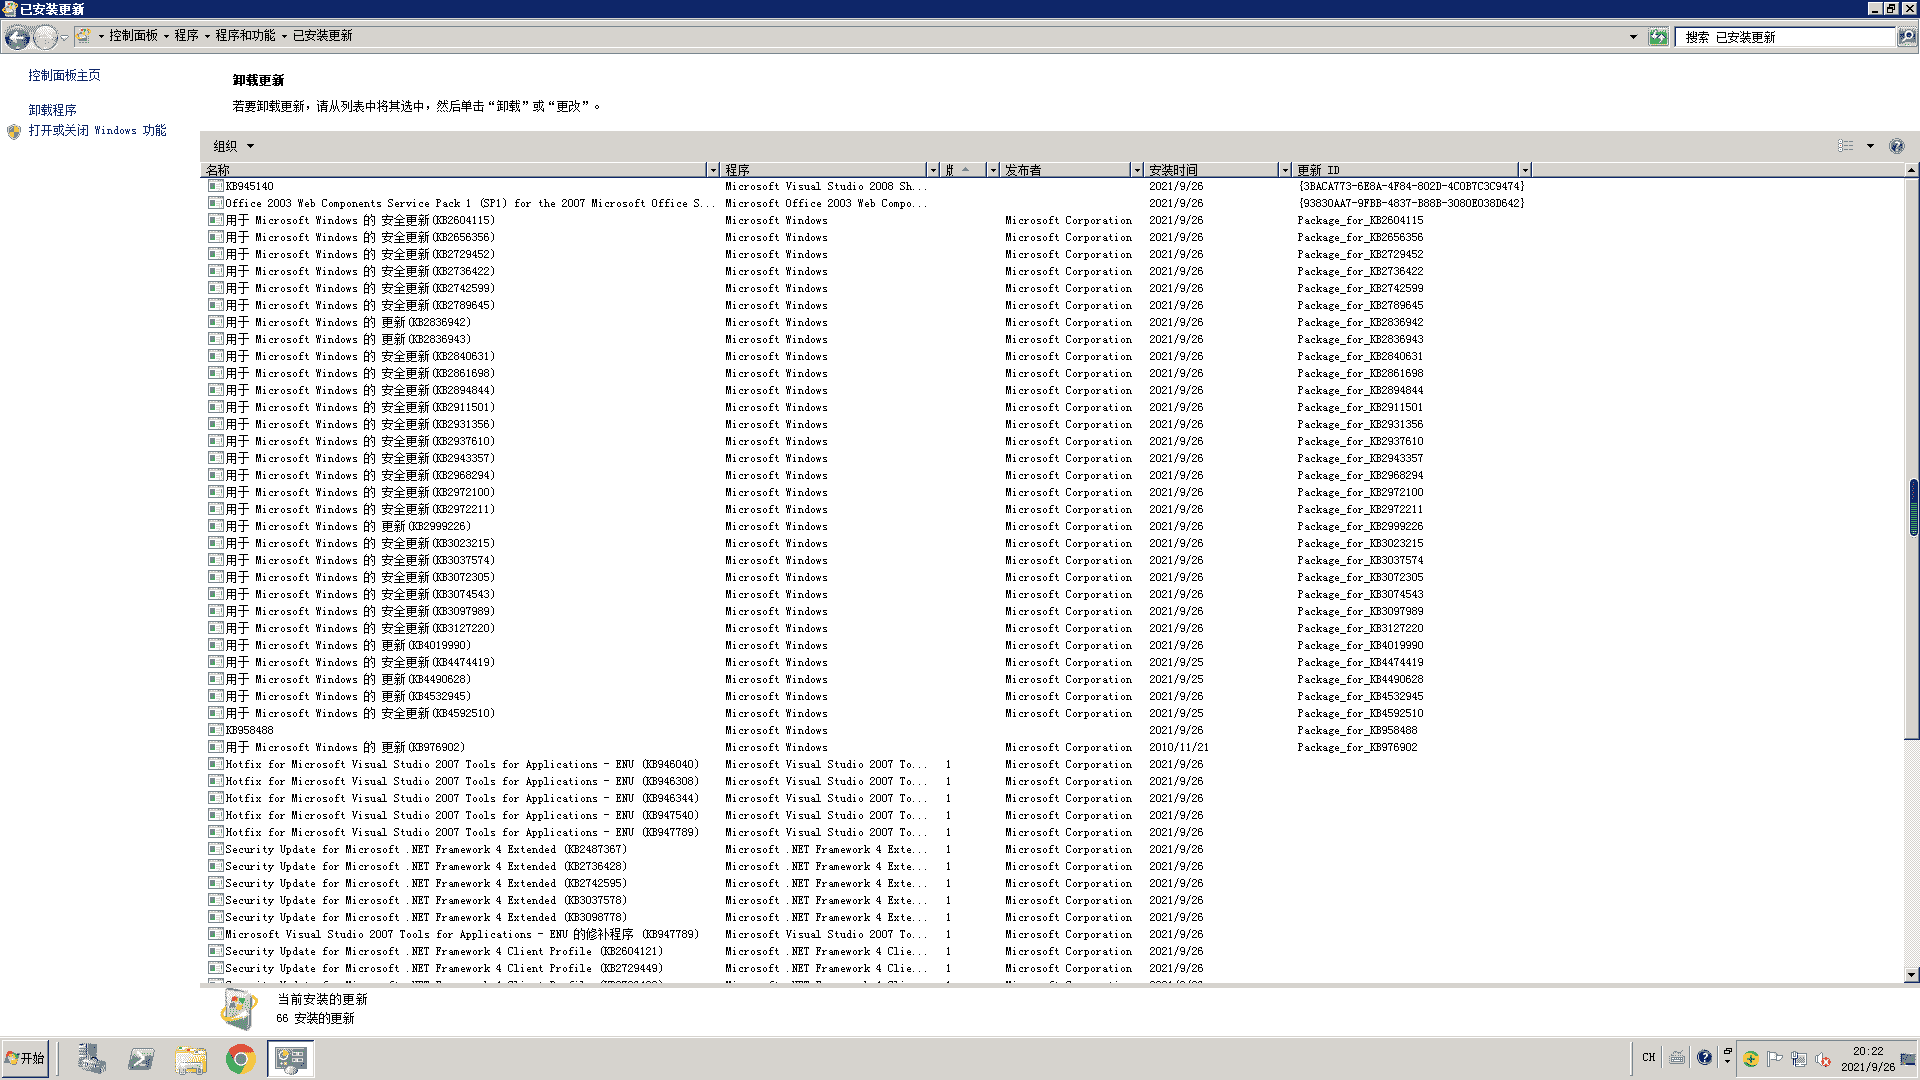Click icon for update KB976902

pyautogui.click(x=215, y=747)
